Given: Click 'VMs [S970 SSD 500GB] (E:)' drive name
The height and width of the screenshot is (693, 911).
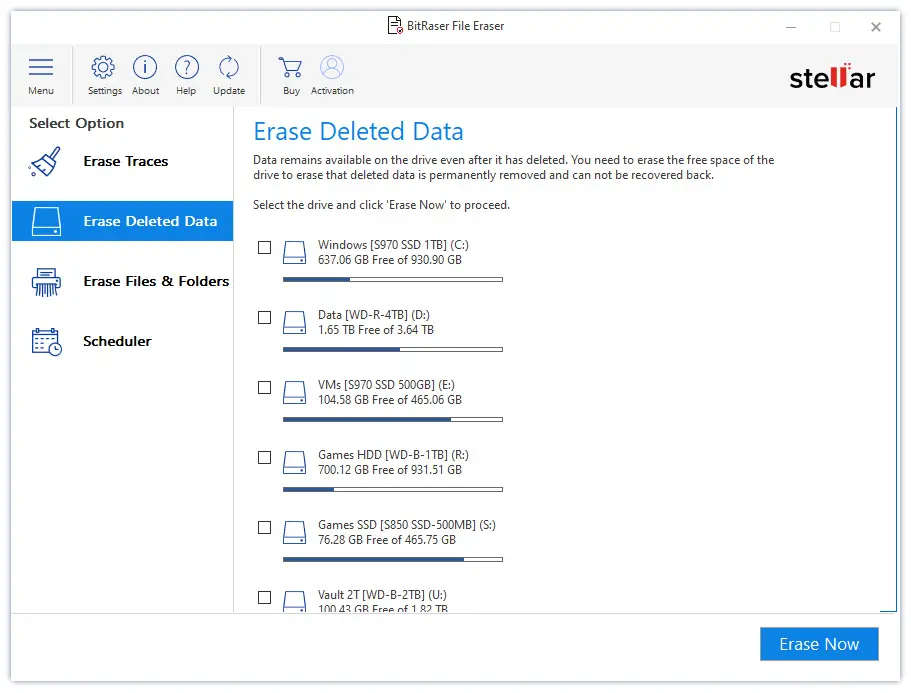Looking at the screenshot, I should point(386,385).
